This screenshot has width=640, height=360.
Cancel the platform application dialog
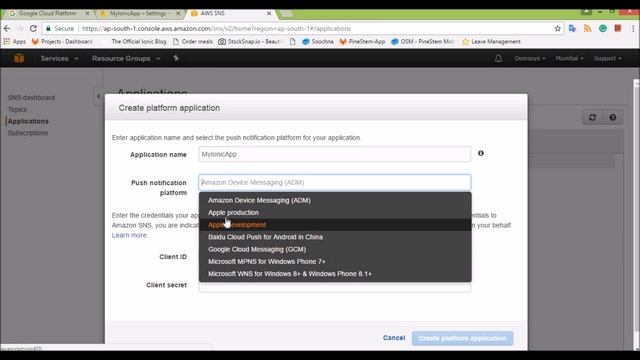(394, 338)
